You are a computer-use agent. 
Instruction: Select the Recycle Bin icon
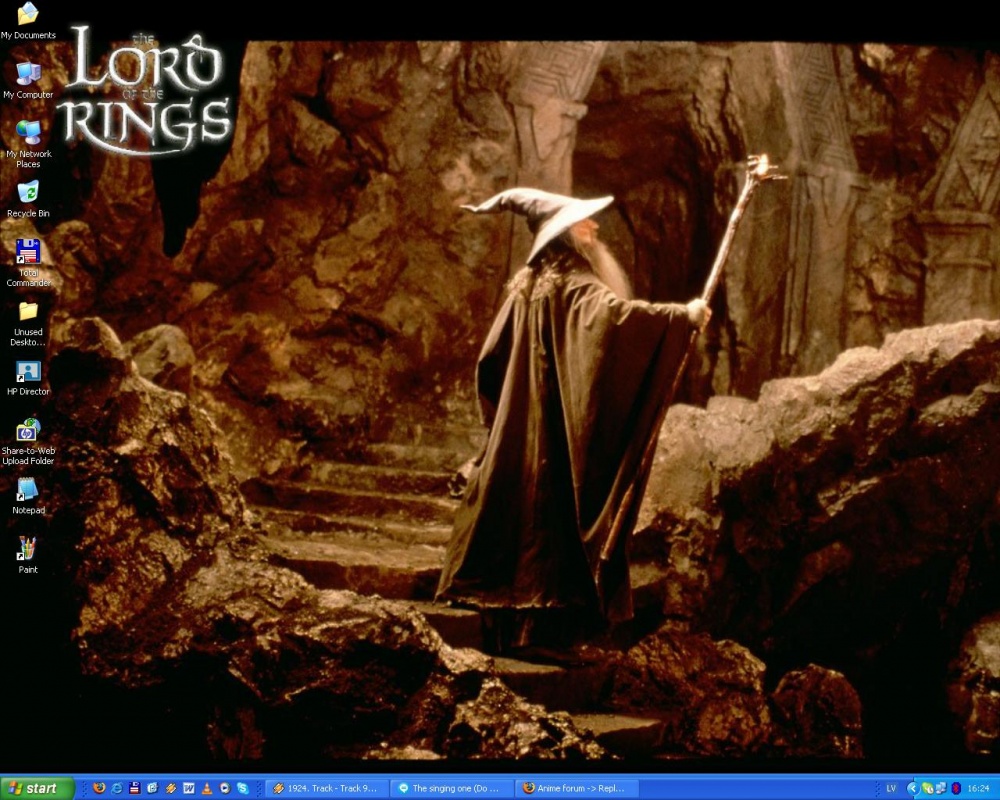click(28, 199)
